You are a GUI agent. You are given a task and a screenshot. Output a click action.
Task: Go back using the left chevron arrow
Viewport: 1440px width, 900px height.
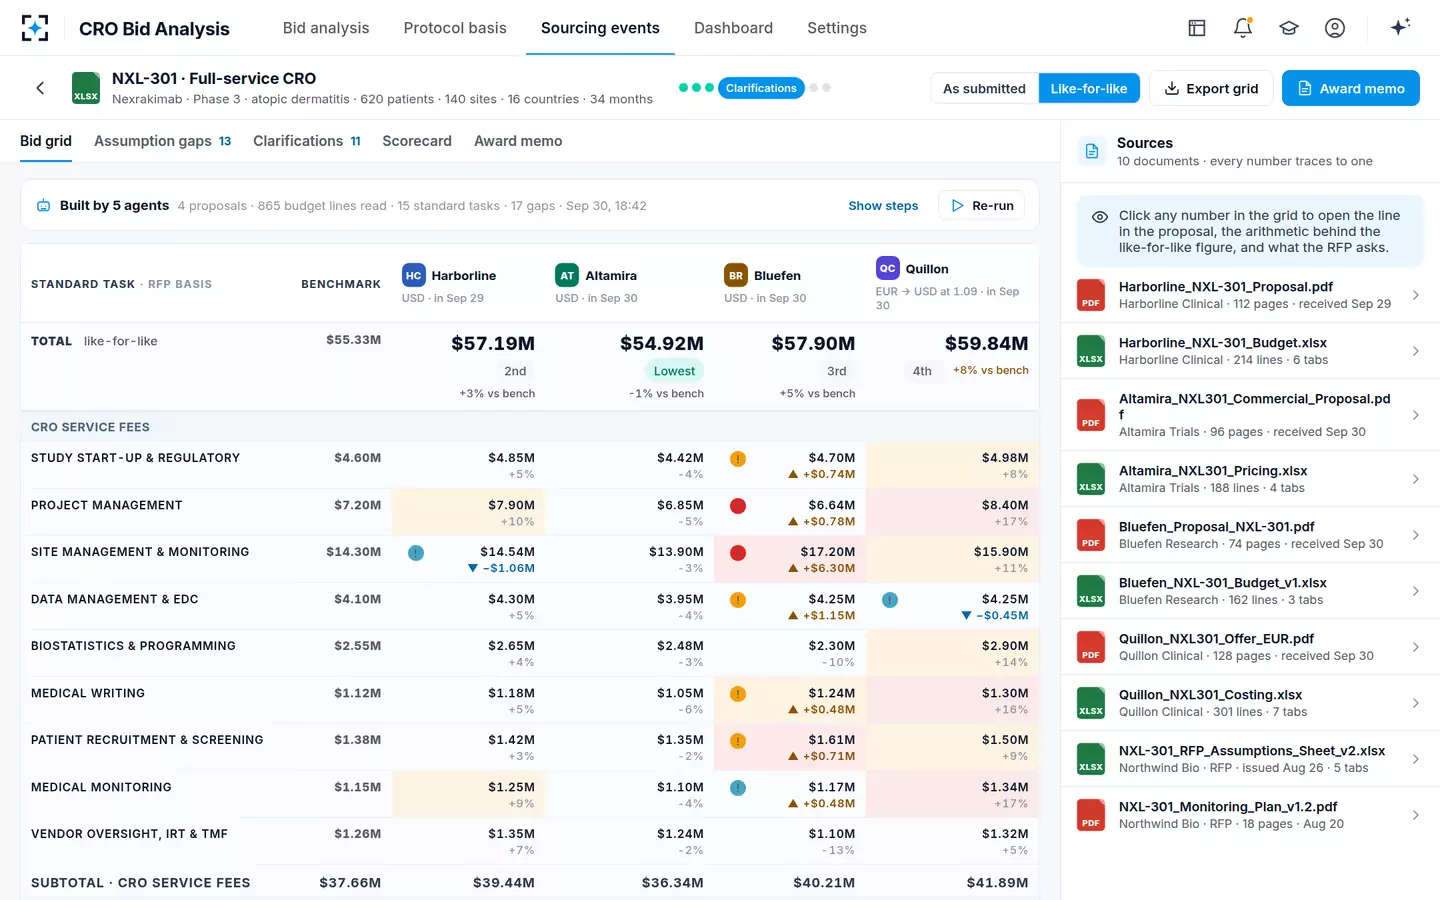tap(40, 88)
